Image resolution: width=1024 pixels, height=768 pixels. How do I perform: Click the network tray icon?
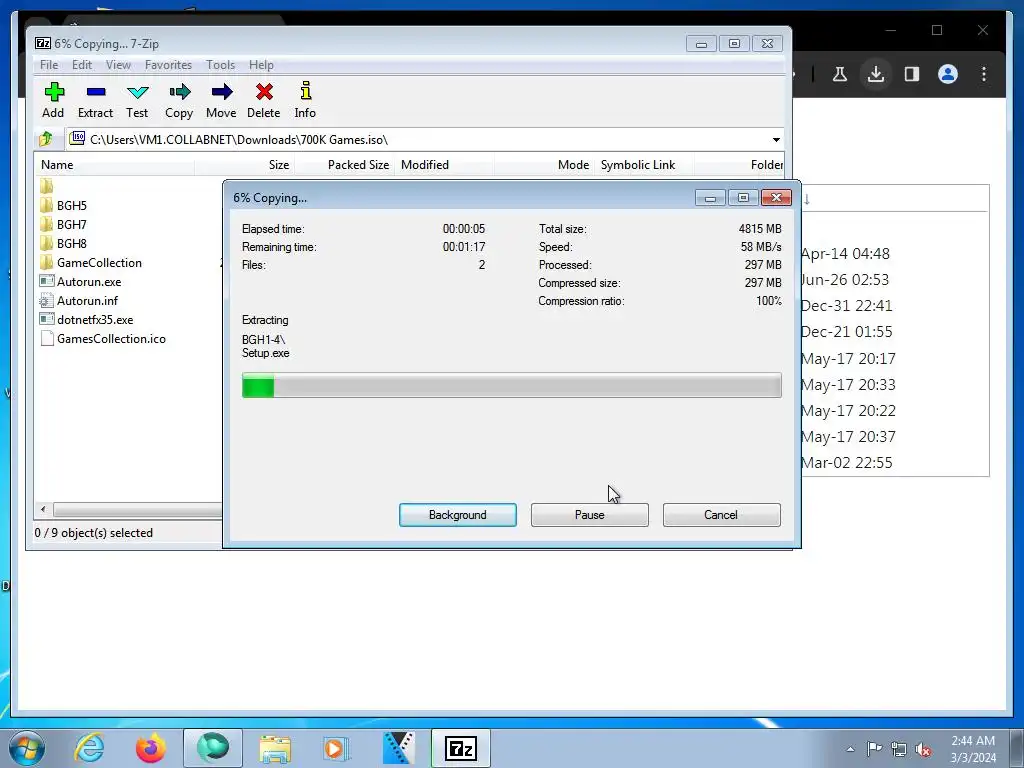point(899,749)
